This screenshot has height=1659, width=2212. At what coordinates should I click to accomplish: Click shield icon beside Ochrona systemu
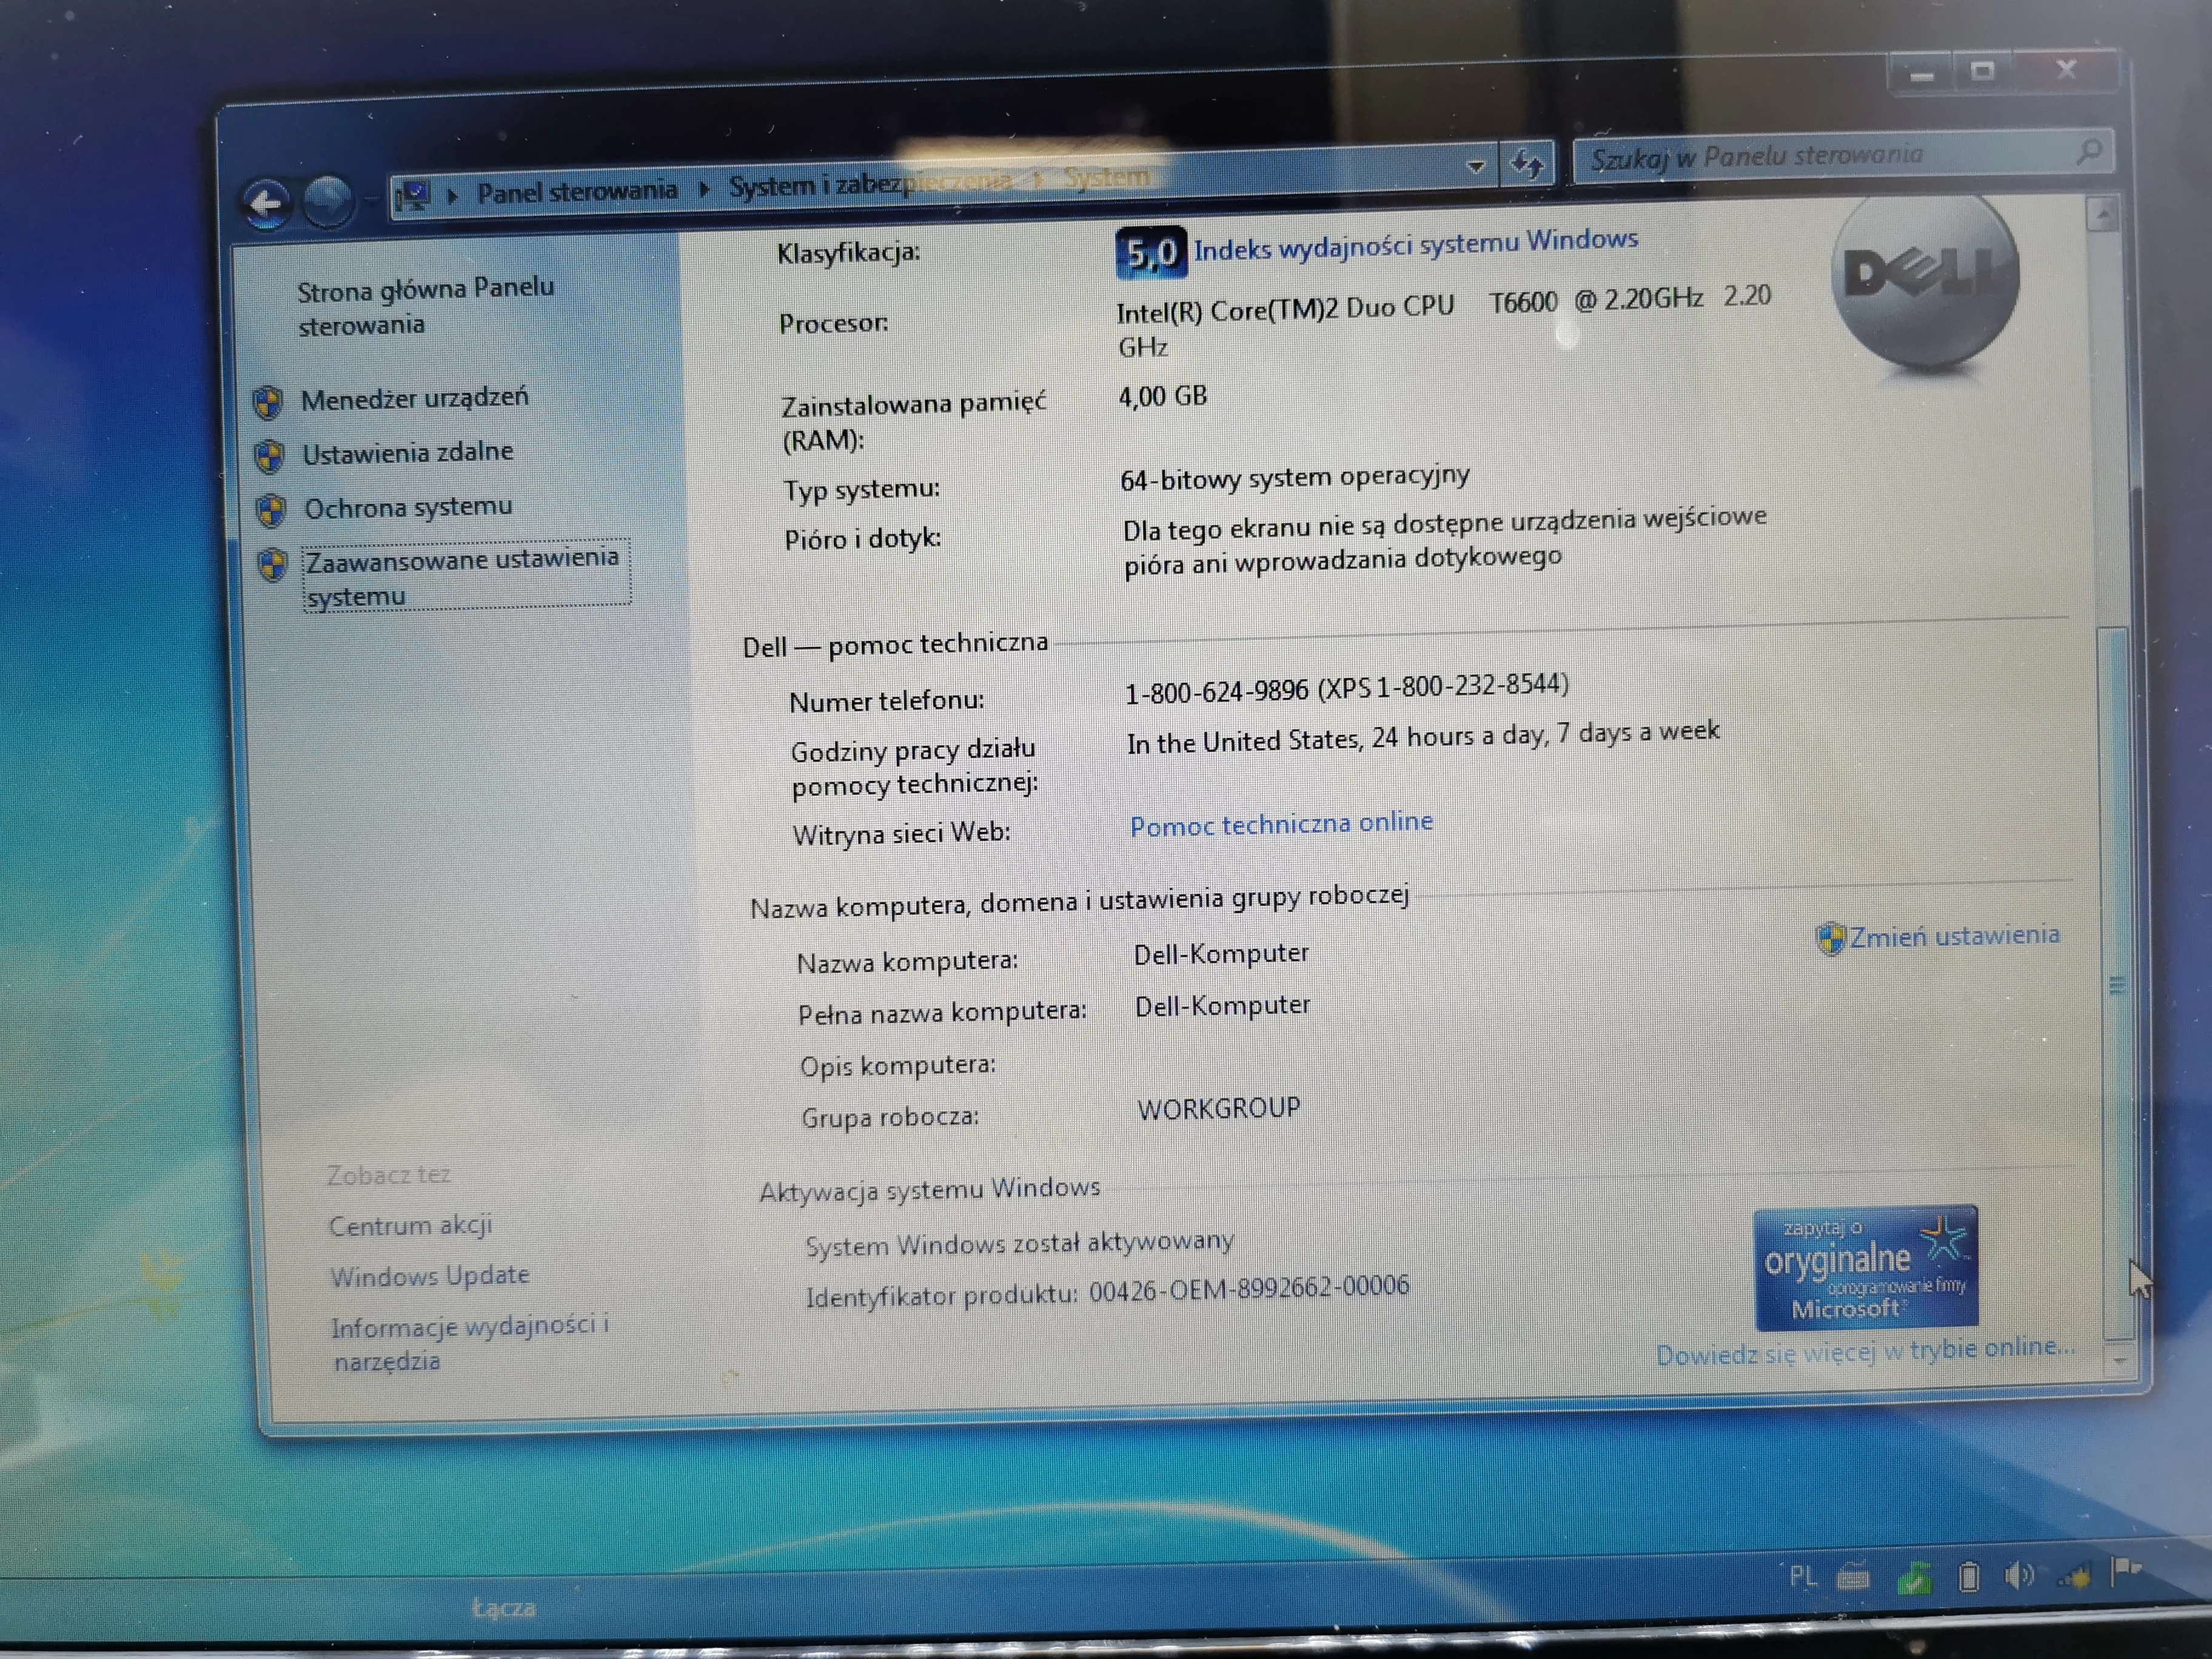[x=271, y=511]
